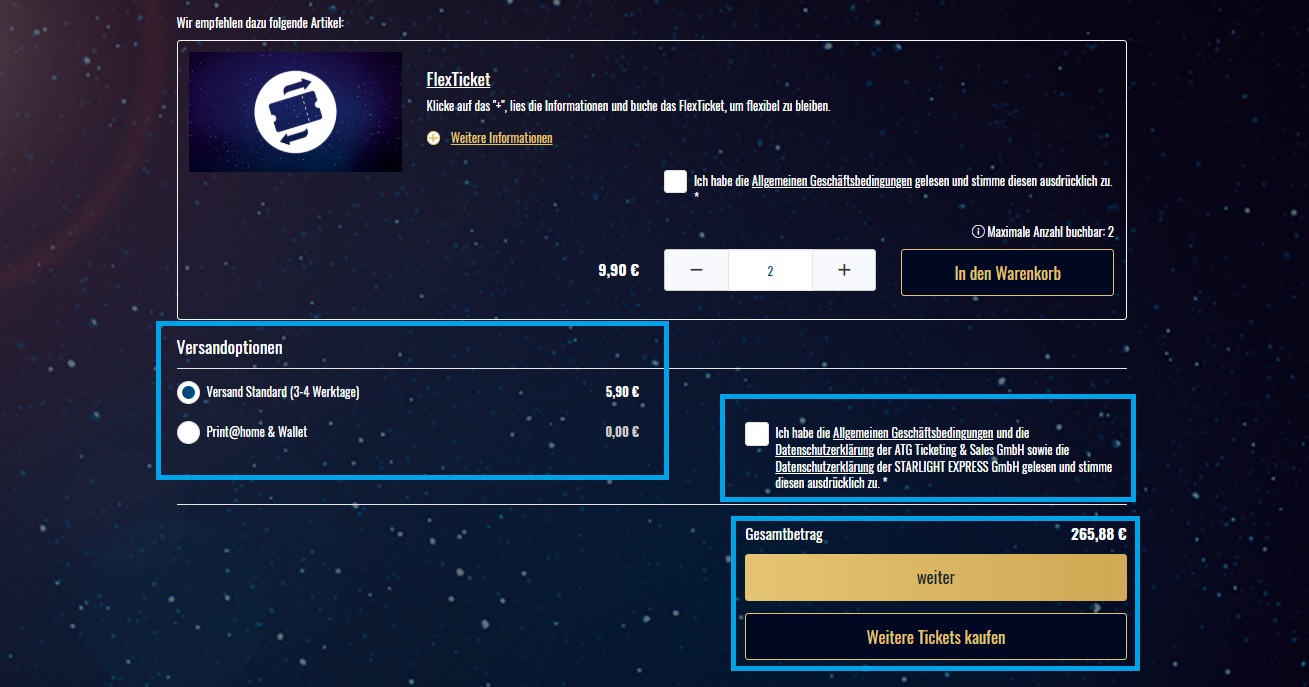Viewport: 1309px width, 687px height.
Task: Increase FlexTicket quantity with the plus button
Action: tap(843, 271)
